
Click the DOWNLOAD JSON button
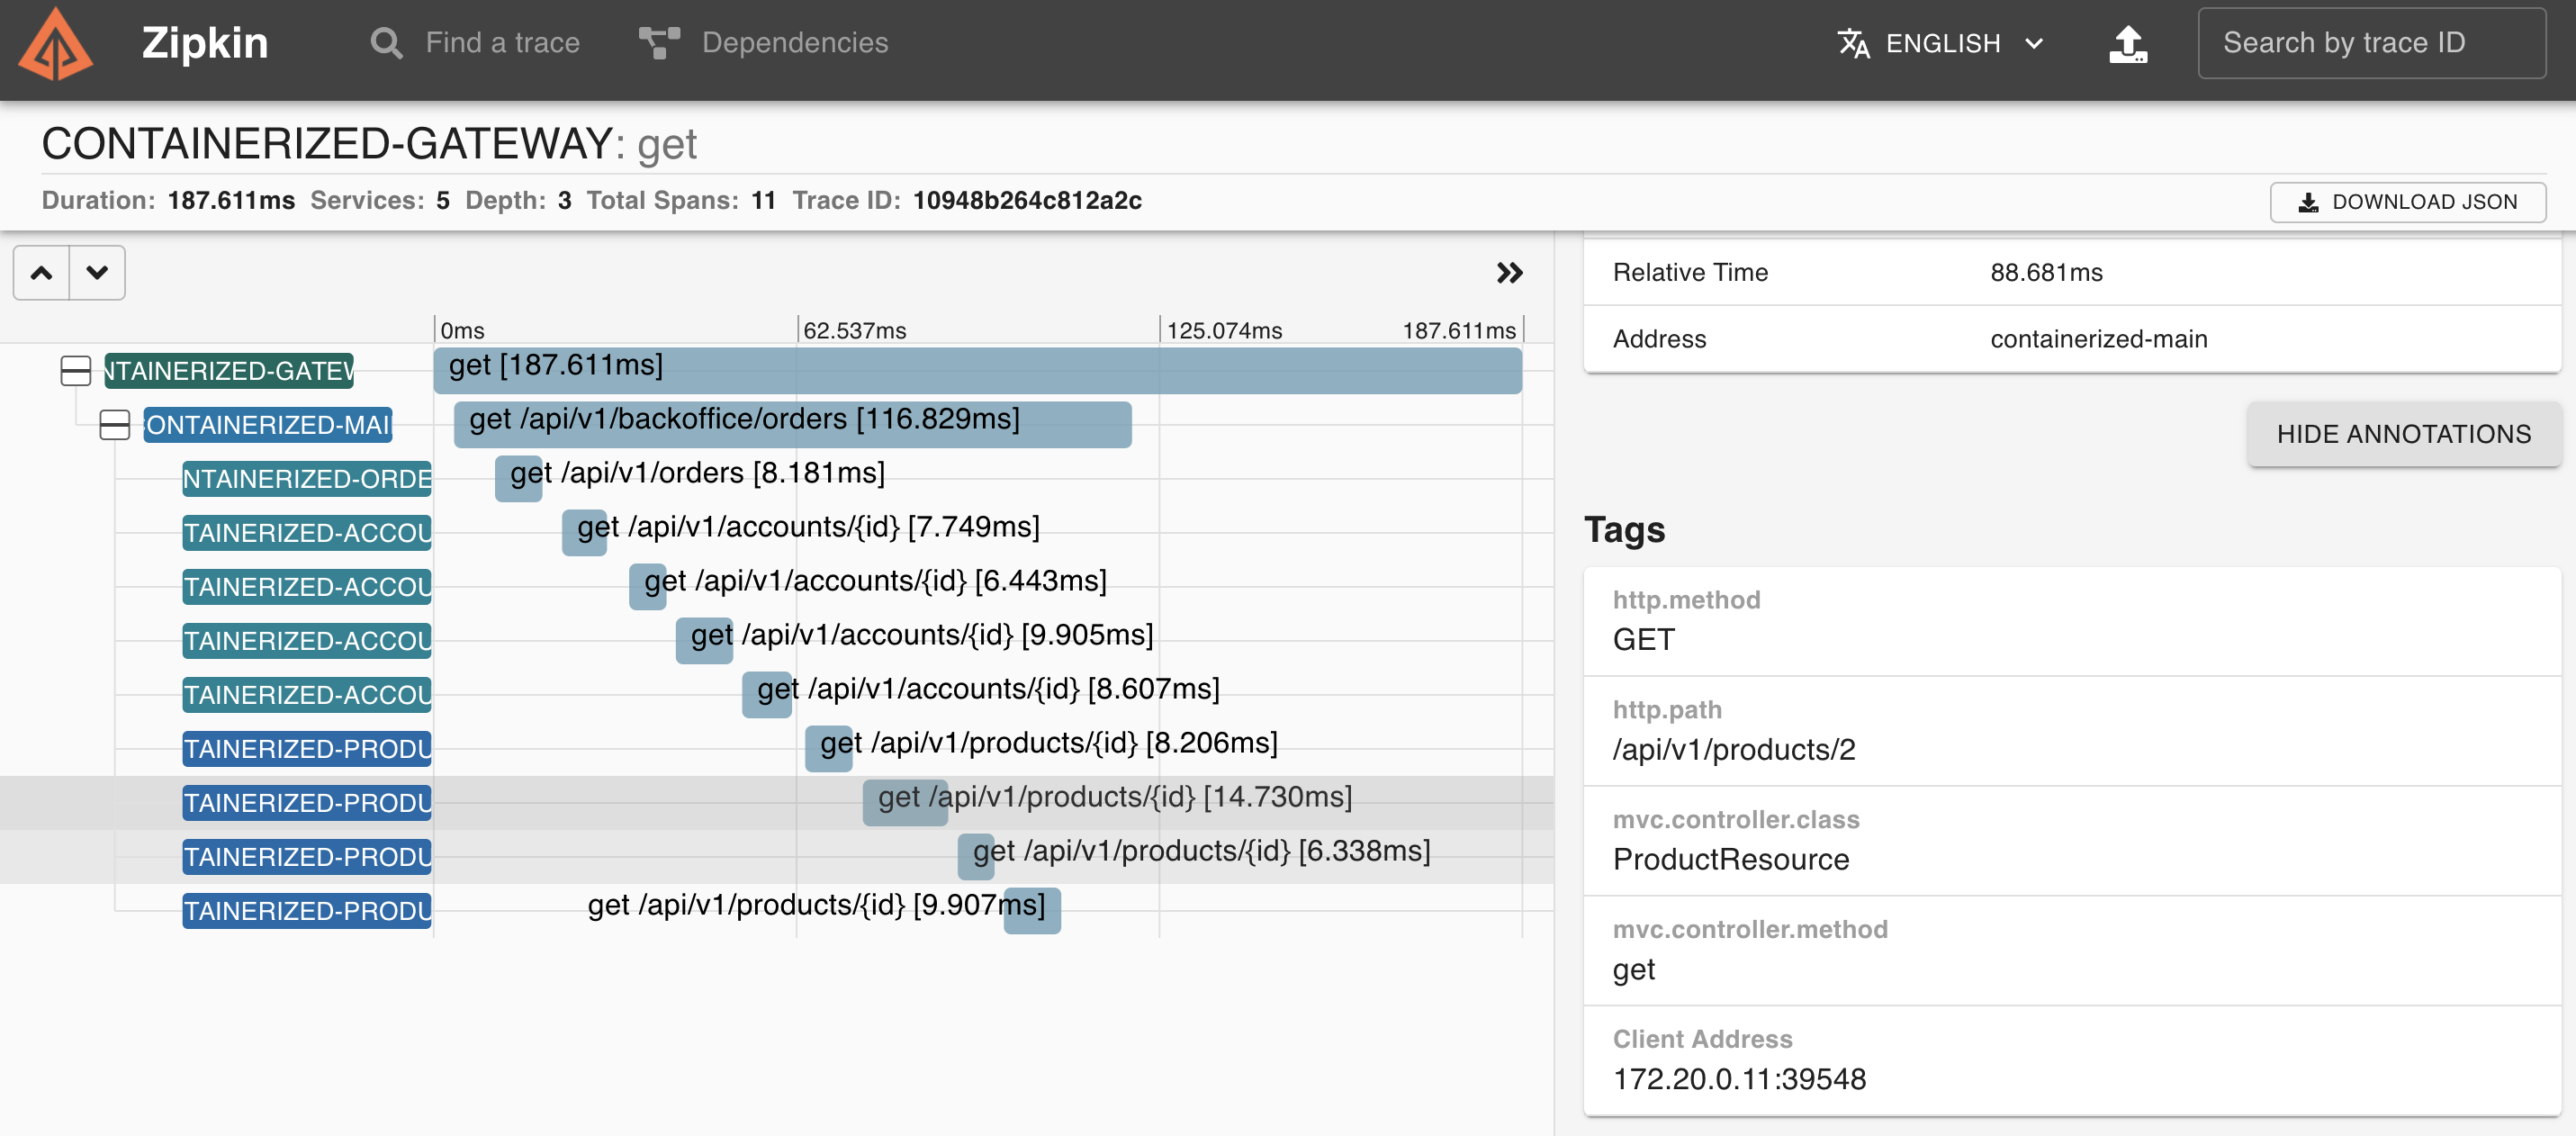[x=2407, y=202]
